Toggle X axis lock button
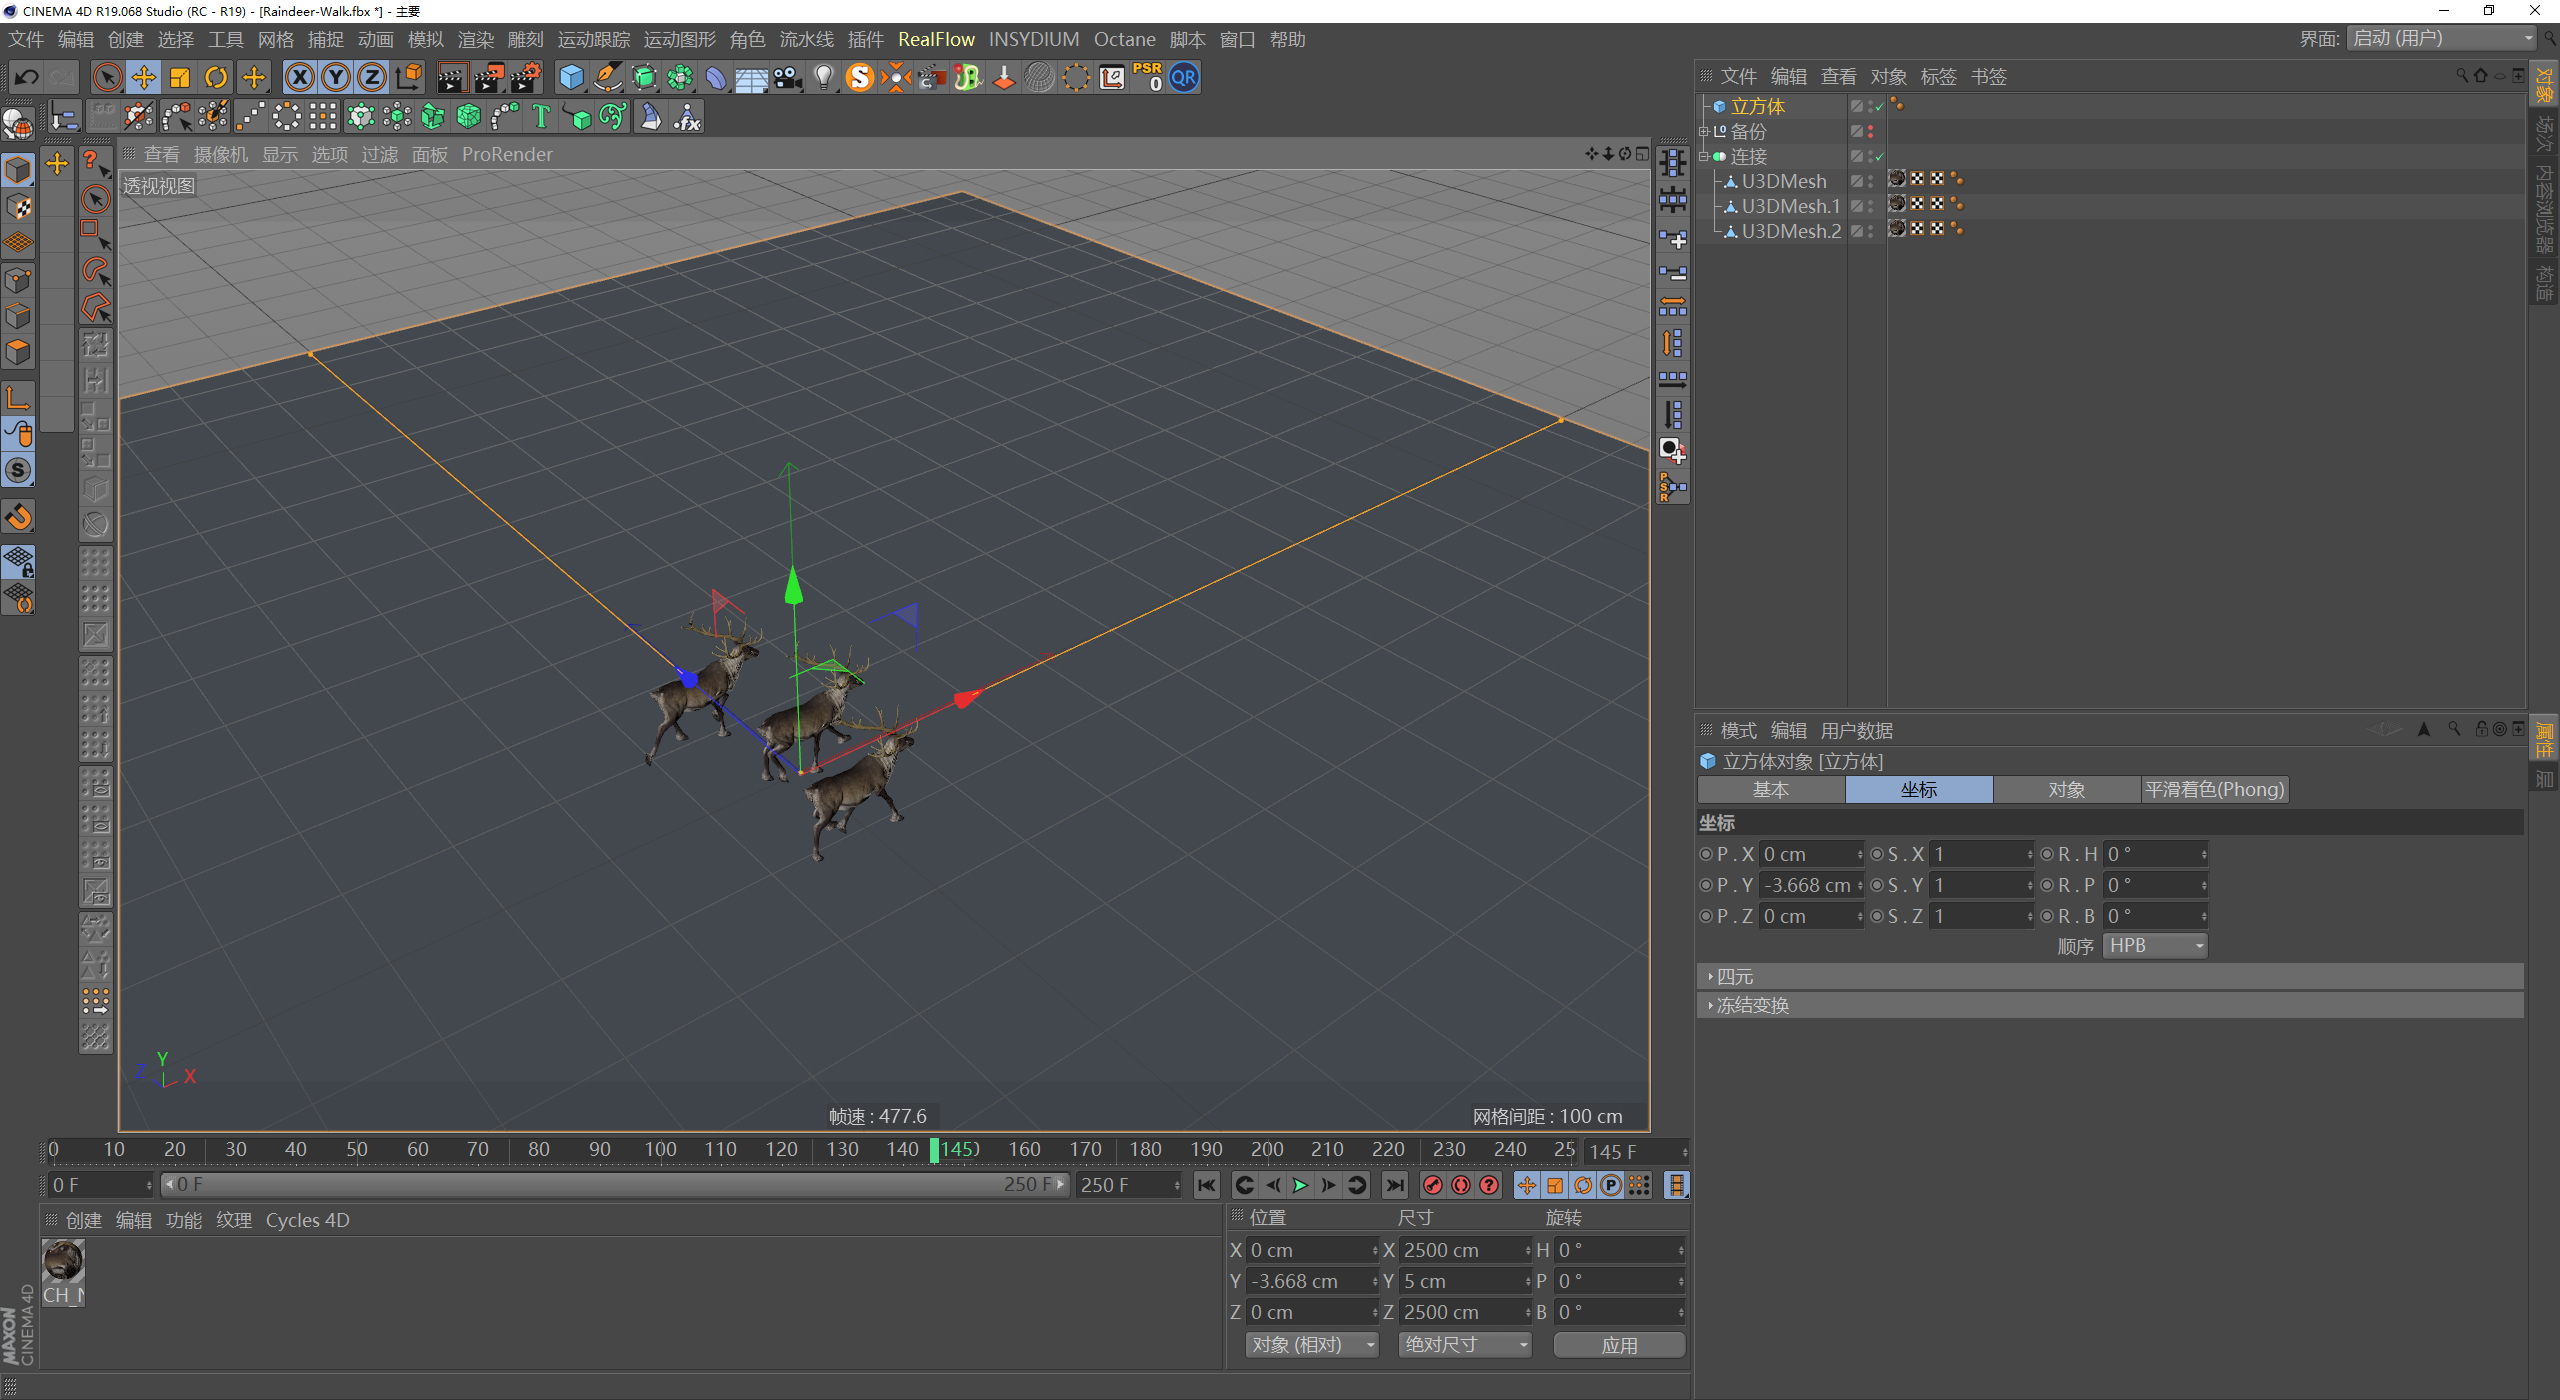 (300, 78)
